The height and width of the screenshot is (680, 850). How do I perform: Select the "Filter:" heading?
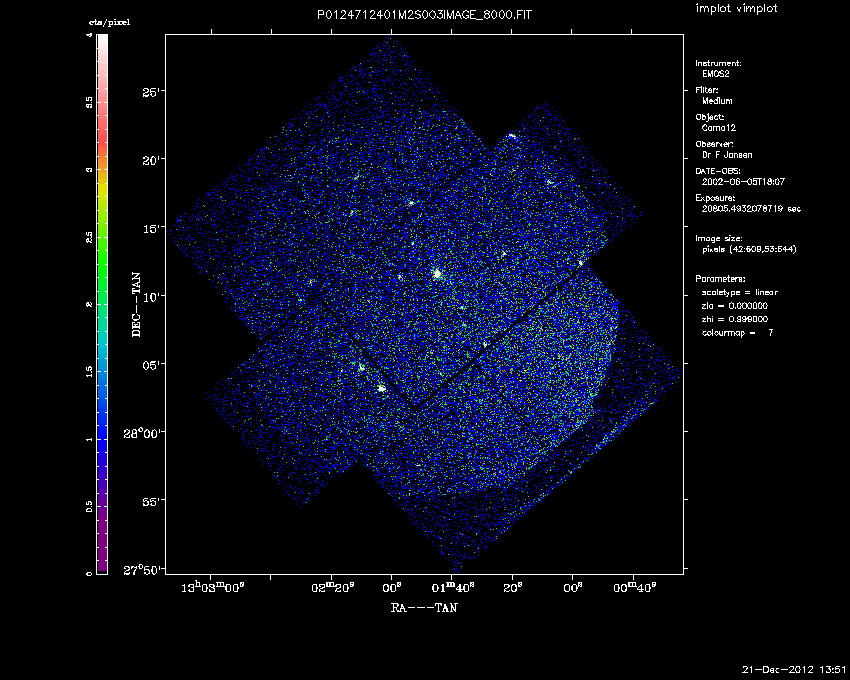tap(707, 90)
